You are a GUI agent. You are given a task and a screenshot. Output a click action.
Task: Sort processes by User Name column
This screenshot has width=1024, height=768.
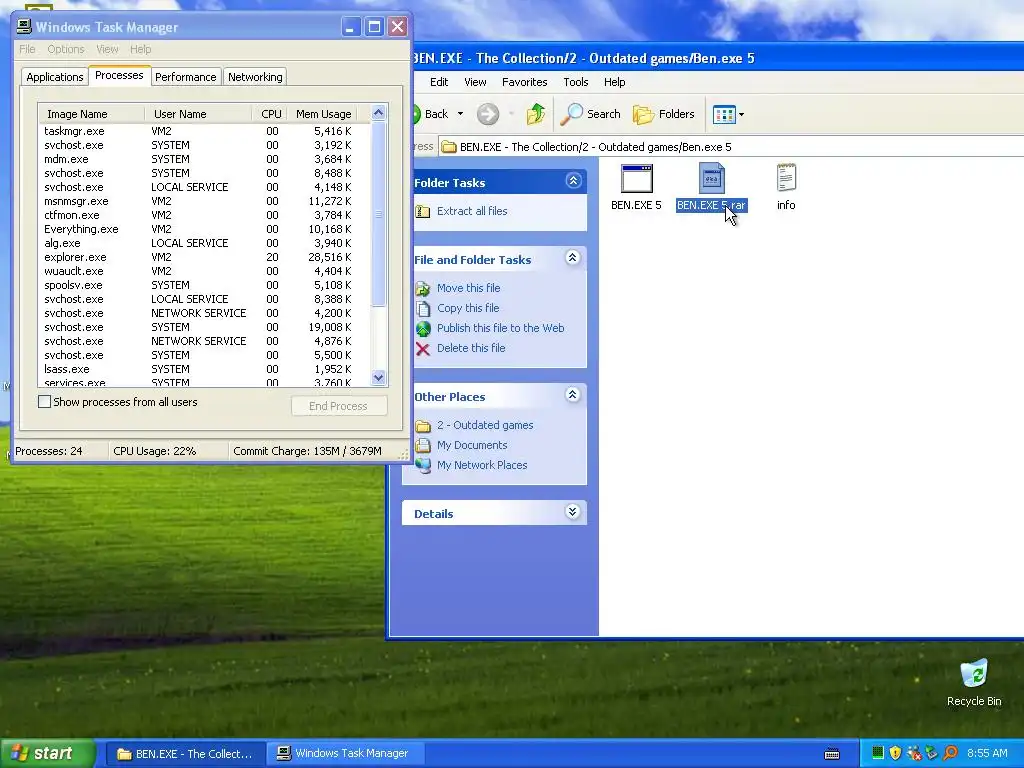click(198, 114)
